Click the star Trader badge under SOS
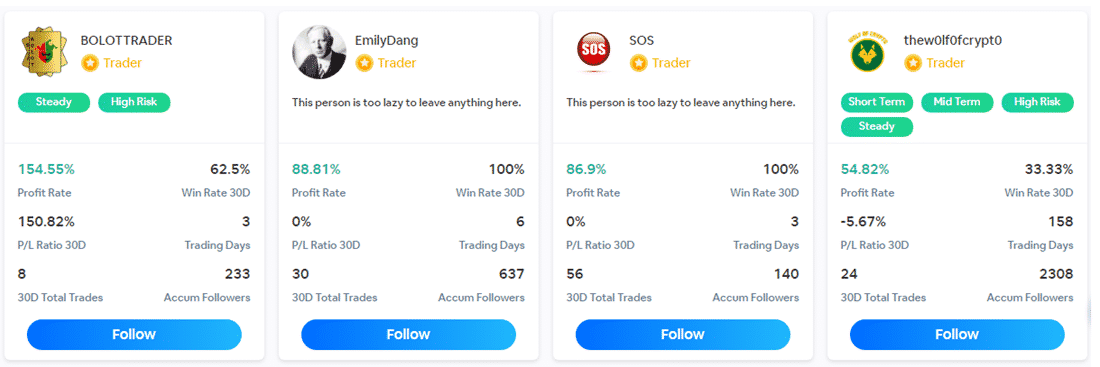Image resolution: width=1100 pixels, height=367 pixels. pyautogui.click(x=660, y=63)
